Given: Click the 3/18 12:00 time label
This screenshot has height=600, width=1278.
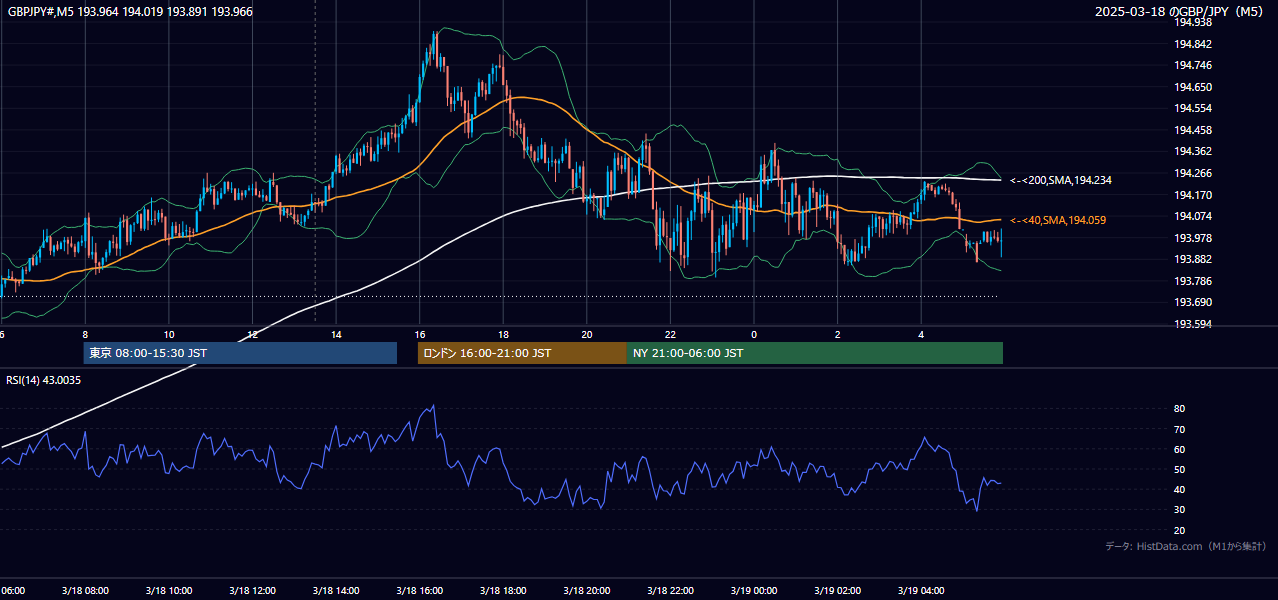Looking at the screenshot, I should point(252,591).
